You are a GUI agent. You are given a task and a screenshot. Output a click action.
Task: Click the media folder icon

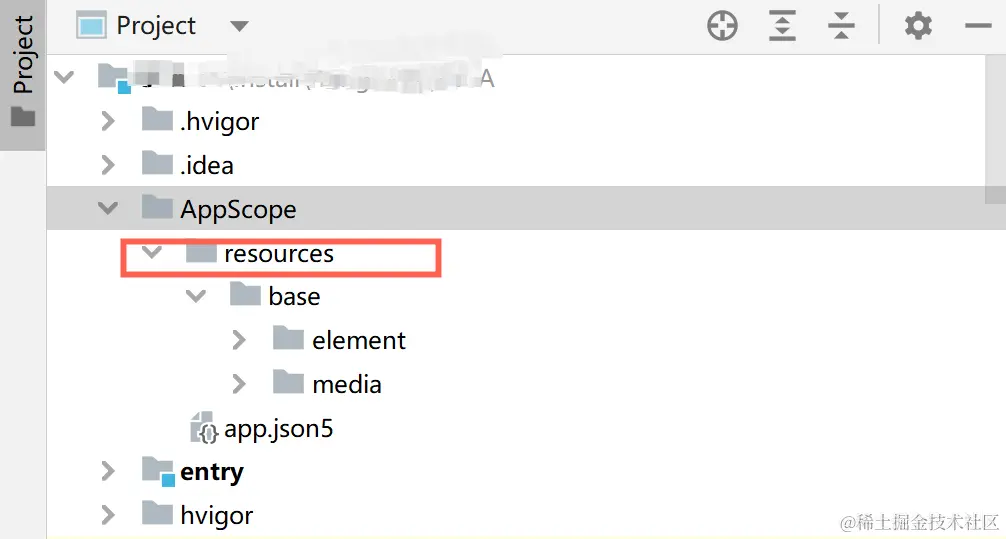[288, 383]
